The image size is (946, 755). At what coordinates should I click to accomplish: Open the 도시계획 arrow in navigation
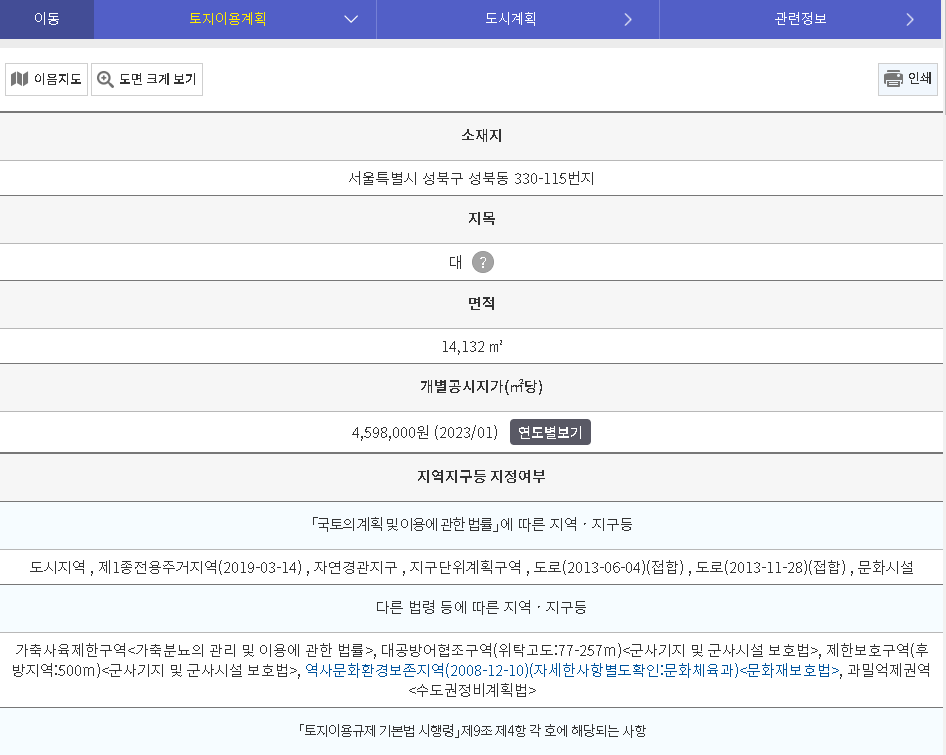[x=628, y=18]
